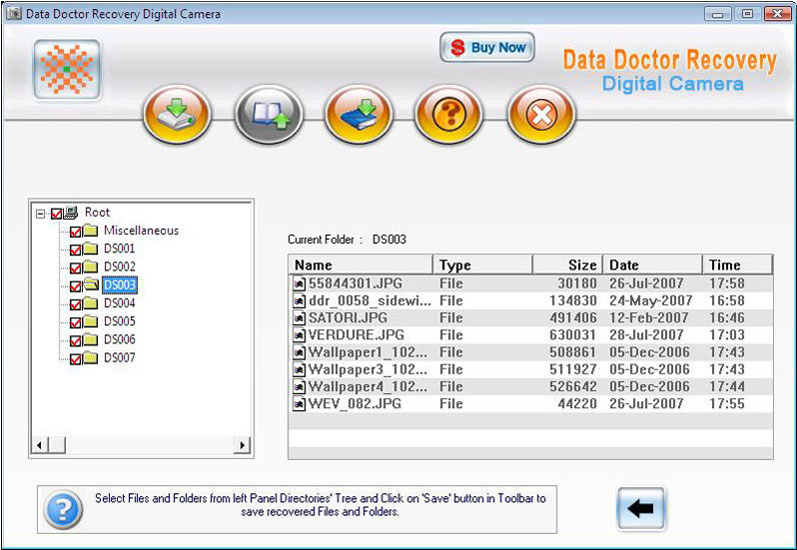This screenshot has height=550, width=797.
Task: Click tree scrollbar left arrow
Action: [x=39, y=445]
